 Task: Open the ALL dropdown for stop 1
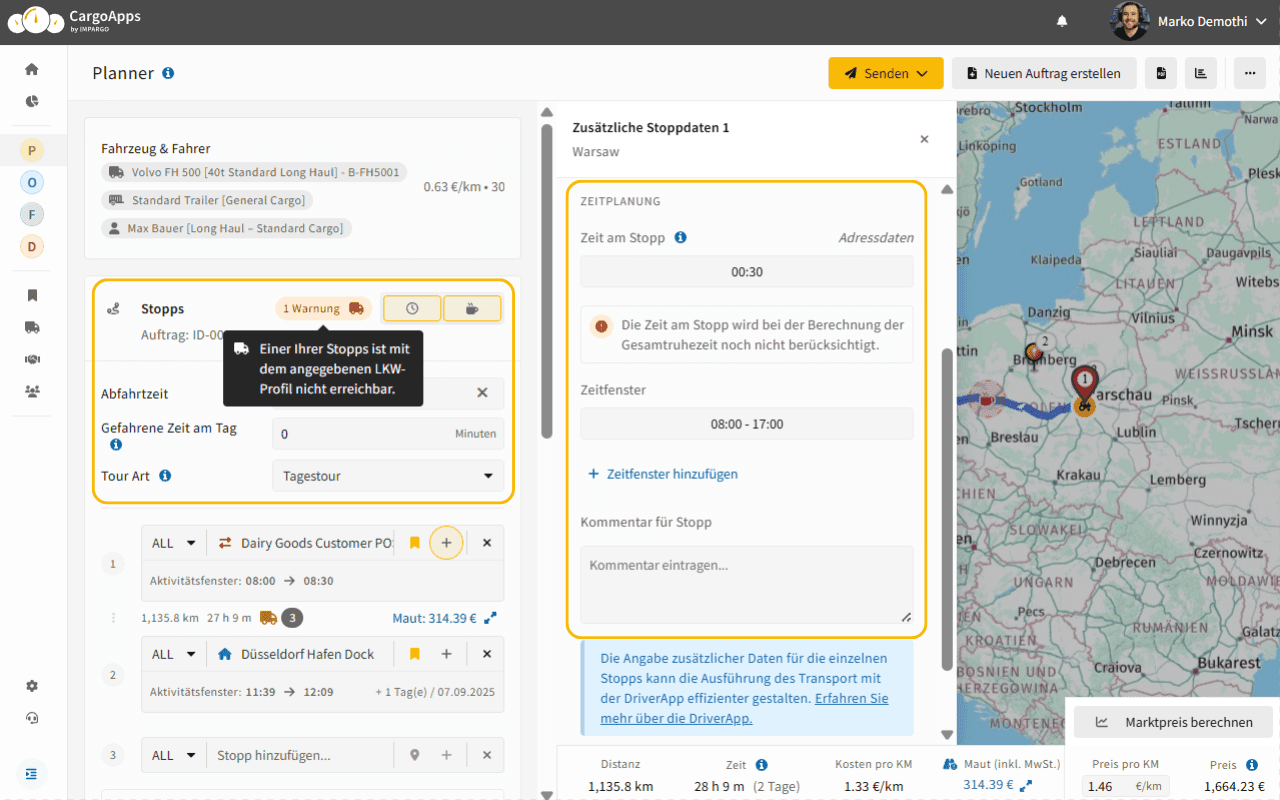point(174,543)
